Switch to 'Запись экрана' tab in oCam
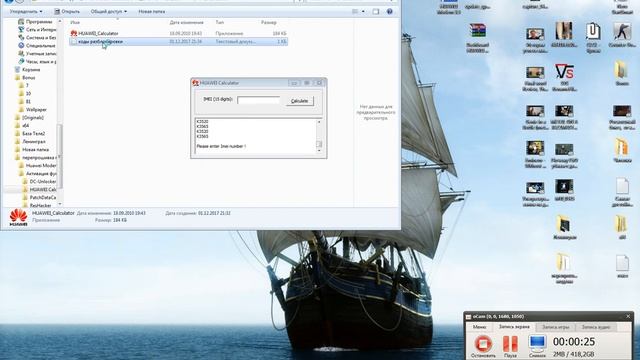Screen dimensions: 640x360 pos(514,327)
